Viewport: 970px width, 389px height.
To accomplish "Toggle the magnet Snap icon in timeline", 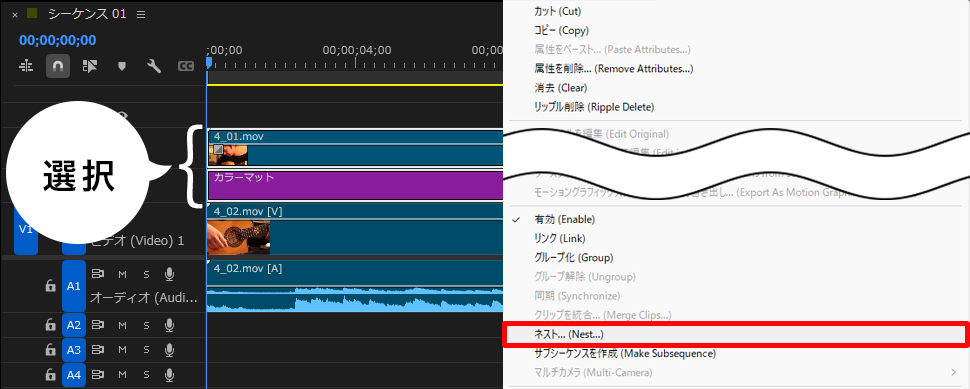I will pyautogui.click(x=58, y=66).
